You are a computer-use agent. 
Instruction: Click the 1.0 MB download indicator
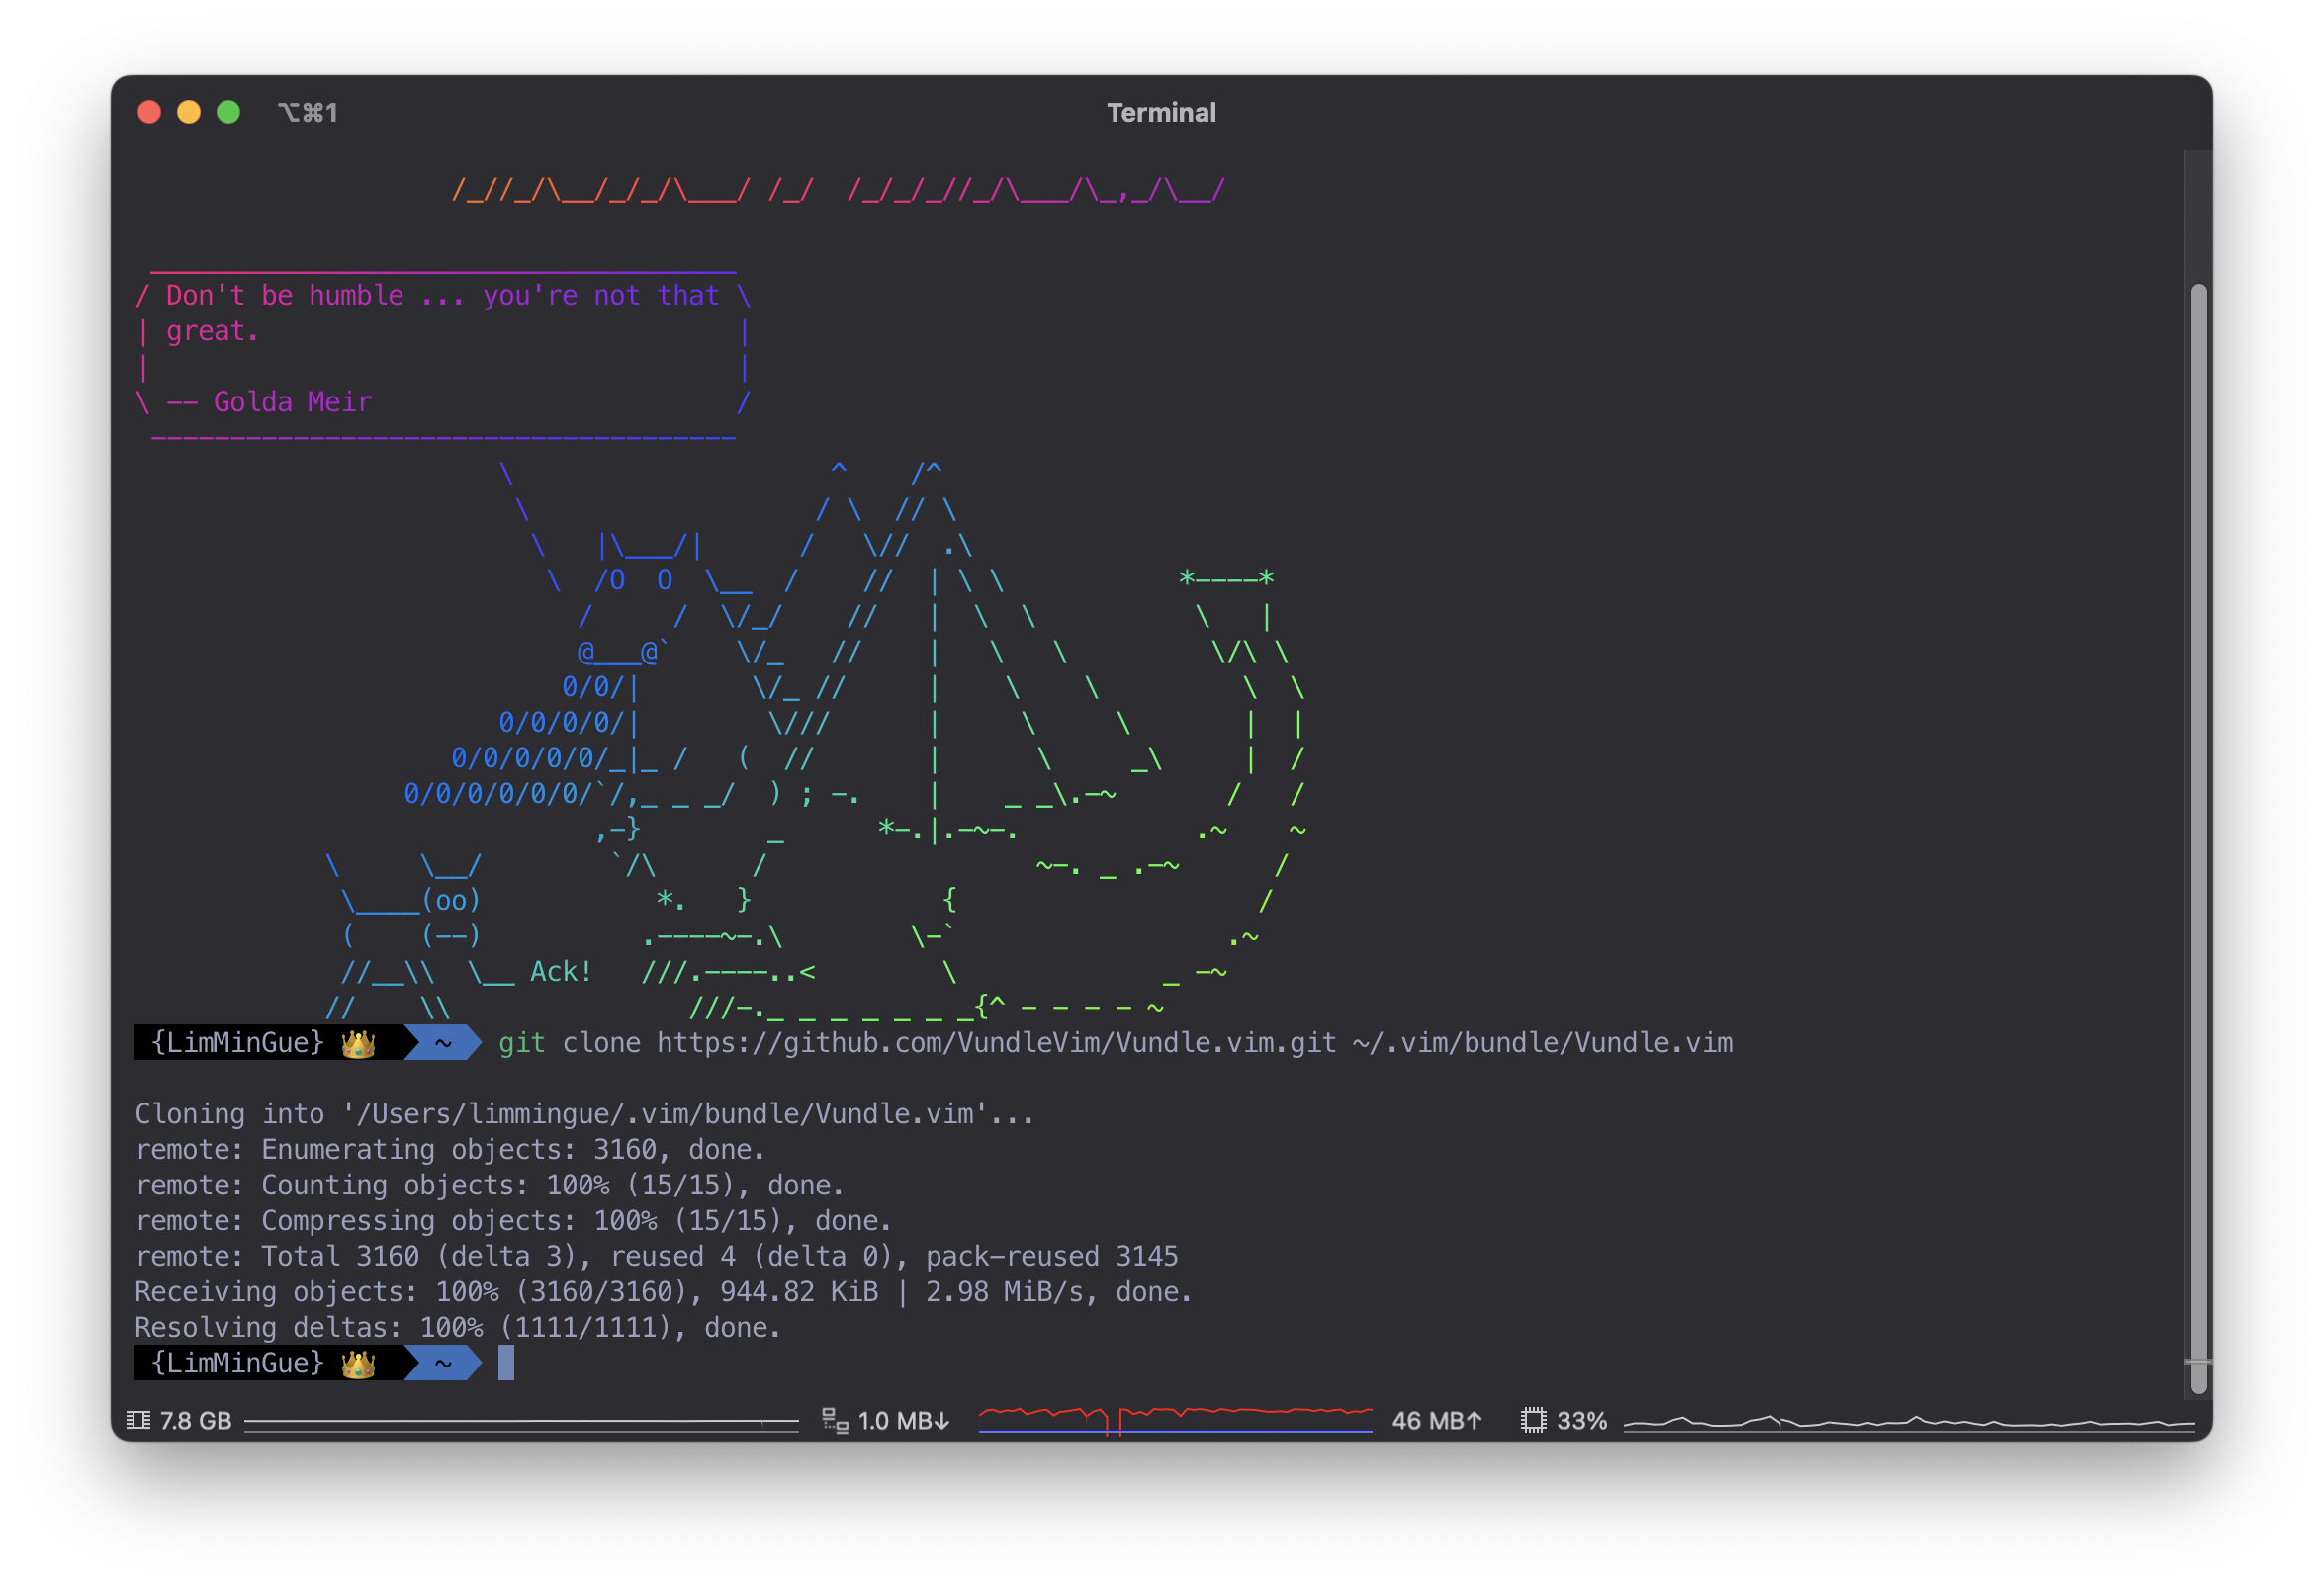(903, 1420)
